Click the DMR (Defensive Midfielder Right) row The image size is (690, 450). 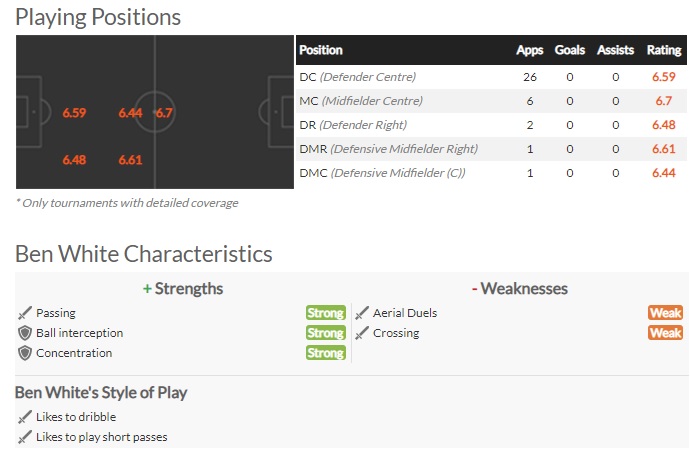point(491,149)
